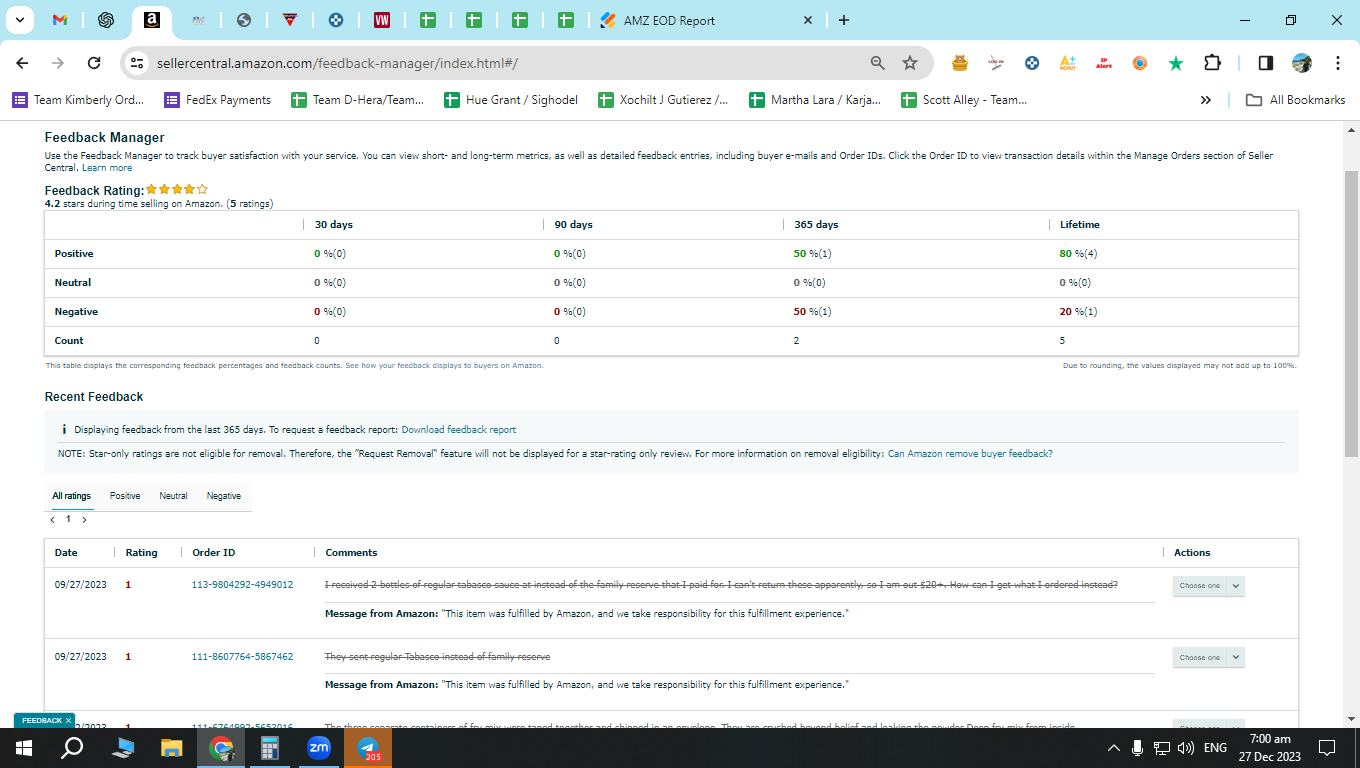
Task: Go to the previous feedback page arrow
Action: tap(52, 520)
